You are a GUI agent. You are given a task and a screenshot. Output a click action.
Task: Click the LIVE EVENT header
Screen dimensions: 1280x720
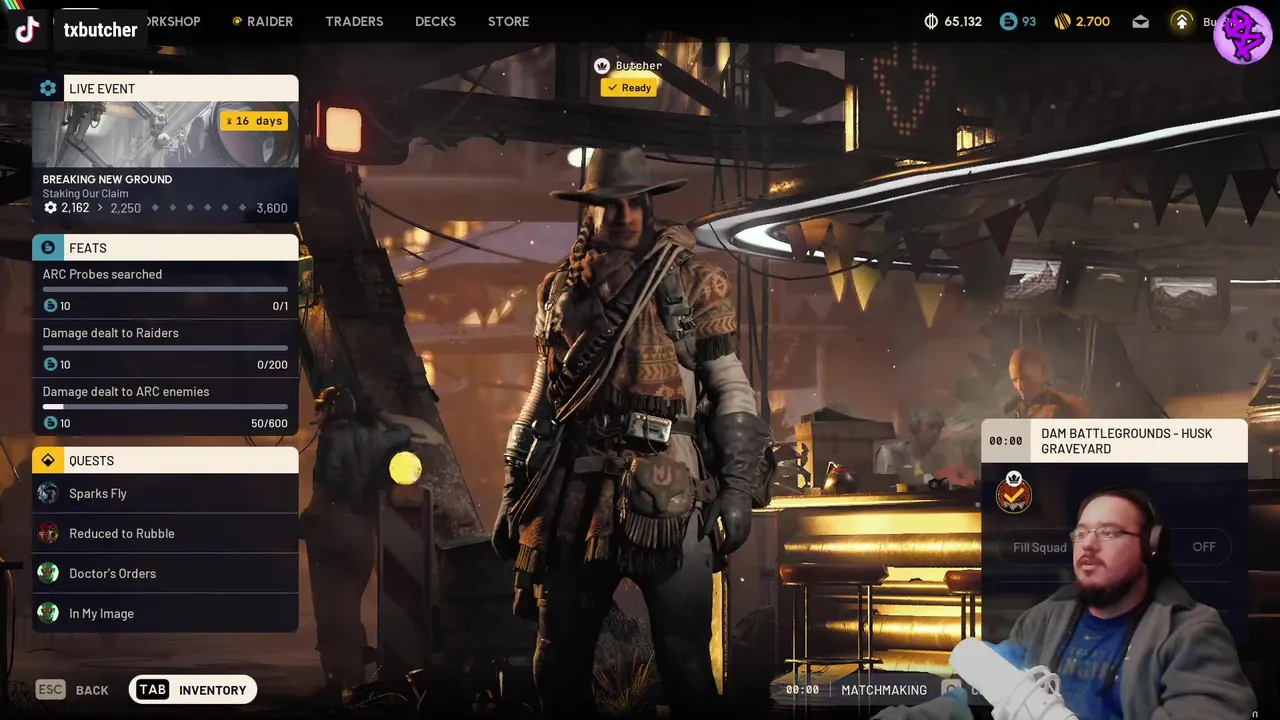pos(165,88)
